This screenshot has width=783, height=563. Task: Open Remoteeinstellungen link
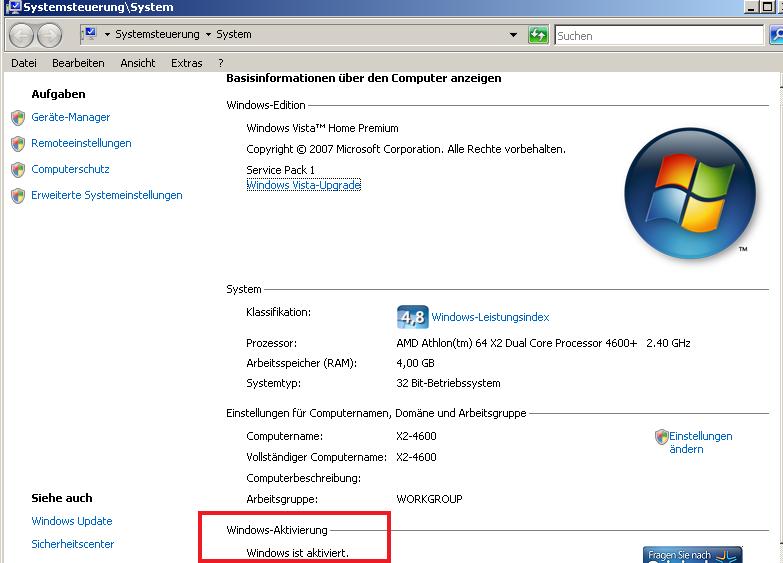pos(81,143)
